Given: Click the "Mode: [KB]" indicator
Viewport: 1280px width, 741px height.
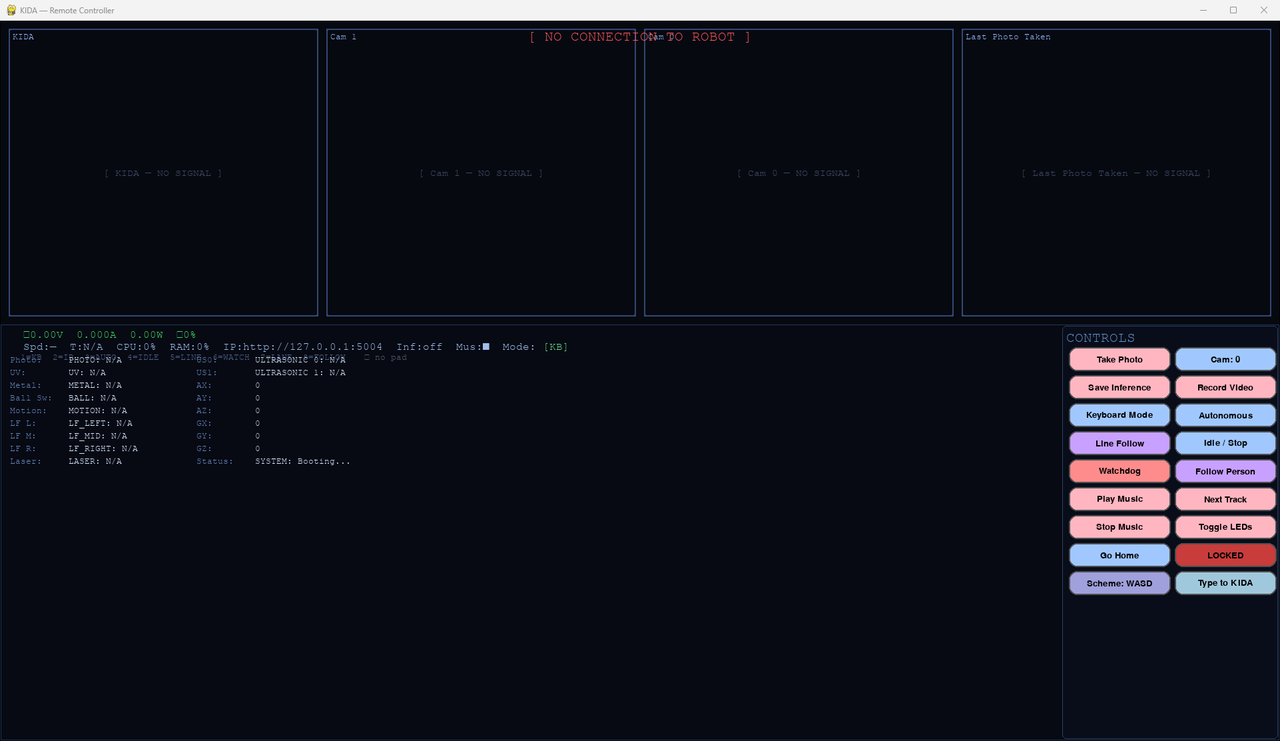Looking at the screenshot, I should point(535,347).
